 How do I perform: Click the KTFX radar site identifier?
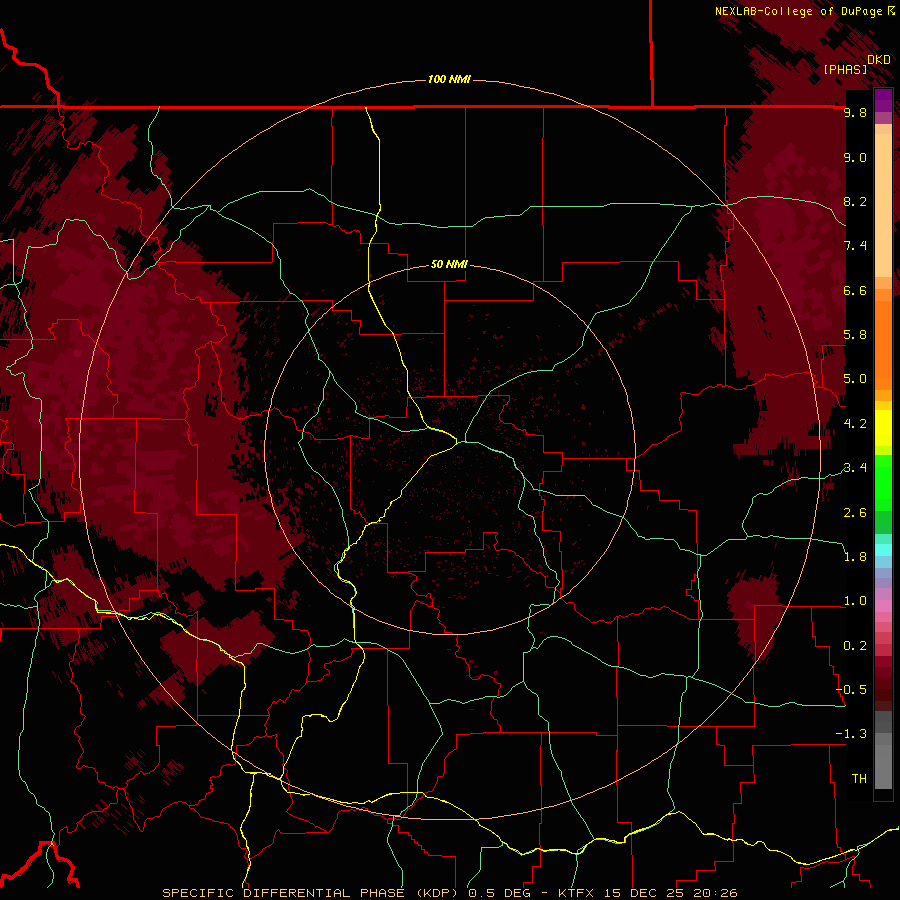(x=578, y=893)
